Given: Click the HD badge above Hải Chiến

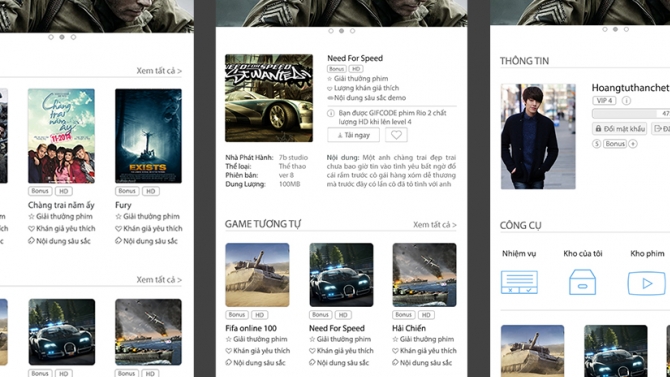Looking at the screenshot, I should [426, 315].
